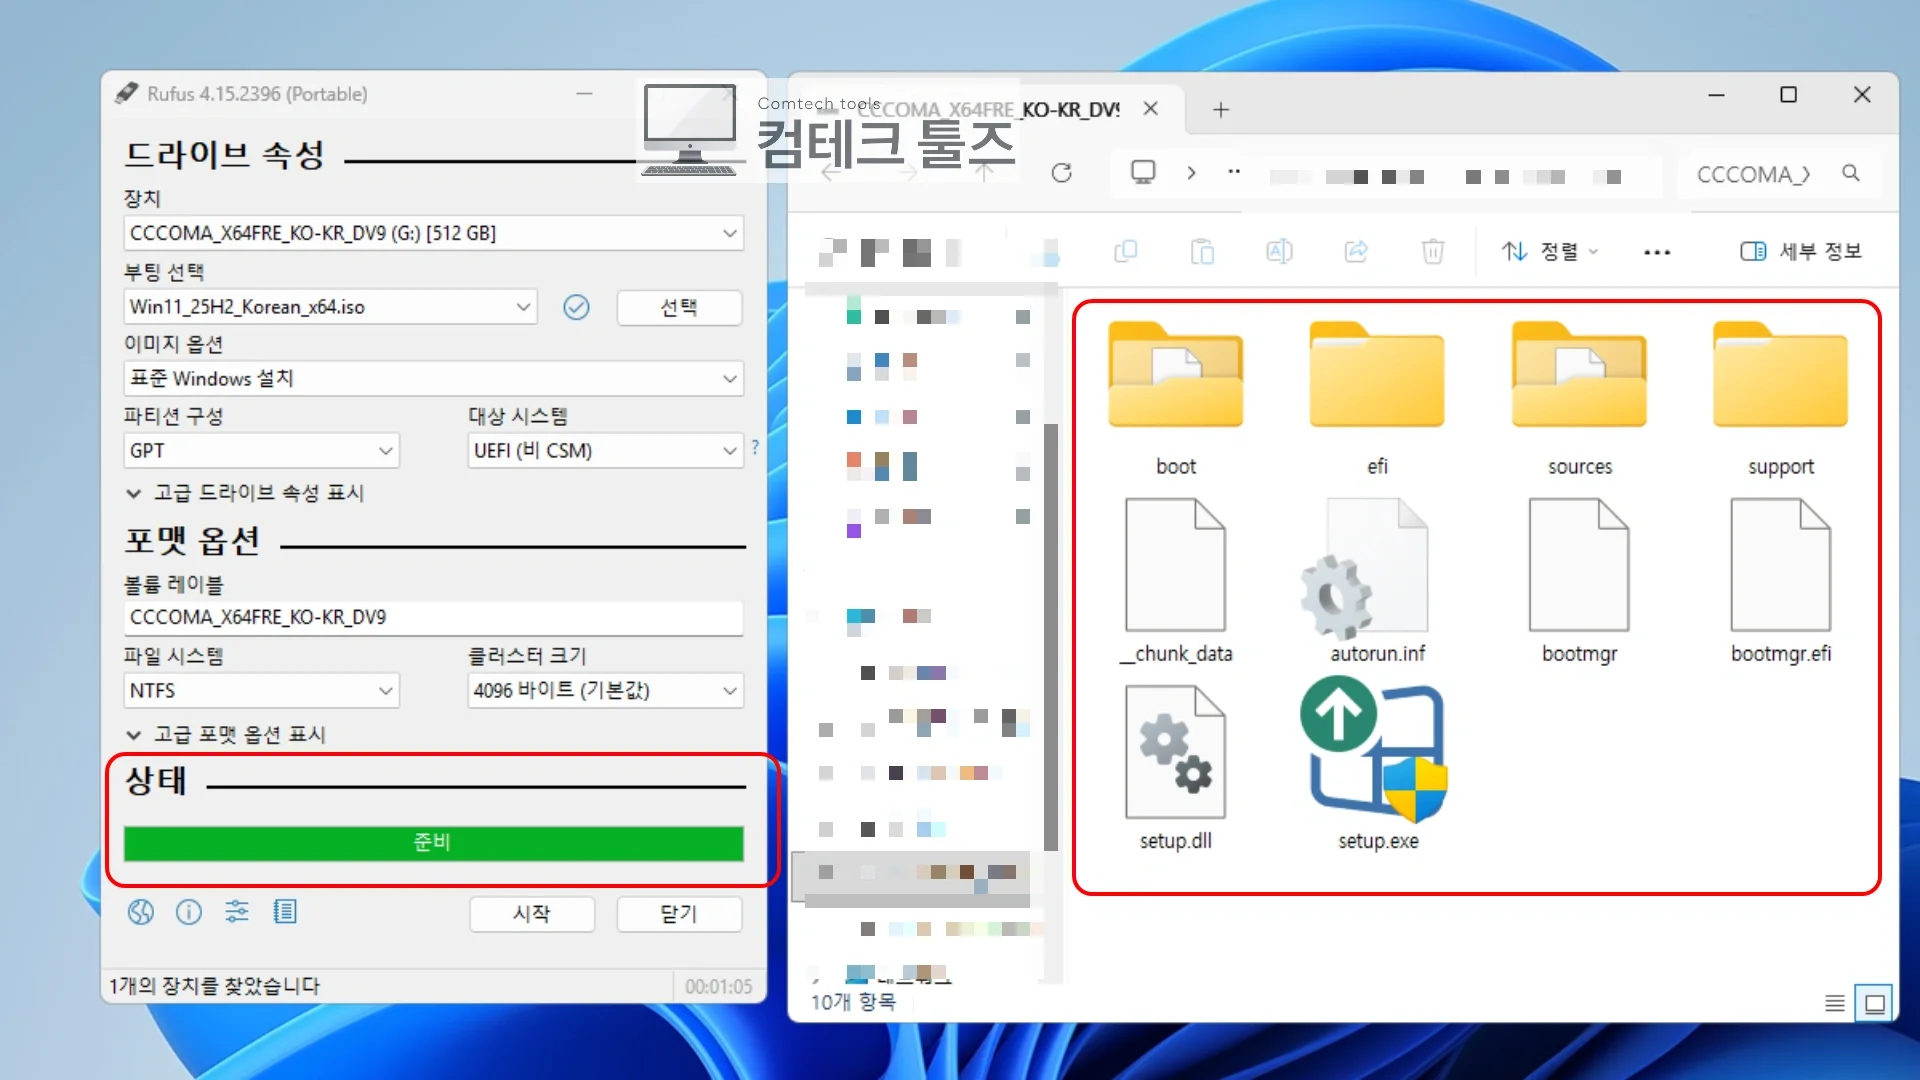The height and width of the screenshot is (1080, 1920).
Task: Click the green 준비 progress bar
Action: [433, 843]
